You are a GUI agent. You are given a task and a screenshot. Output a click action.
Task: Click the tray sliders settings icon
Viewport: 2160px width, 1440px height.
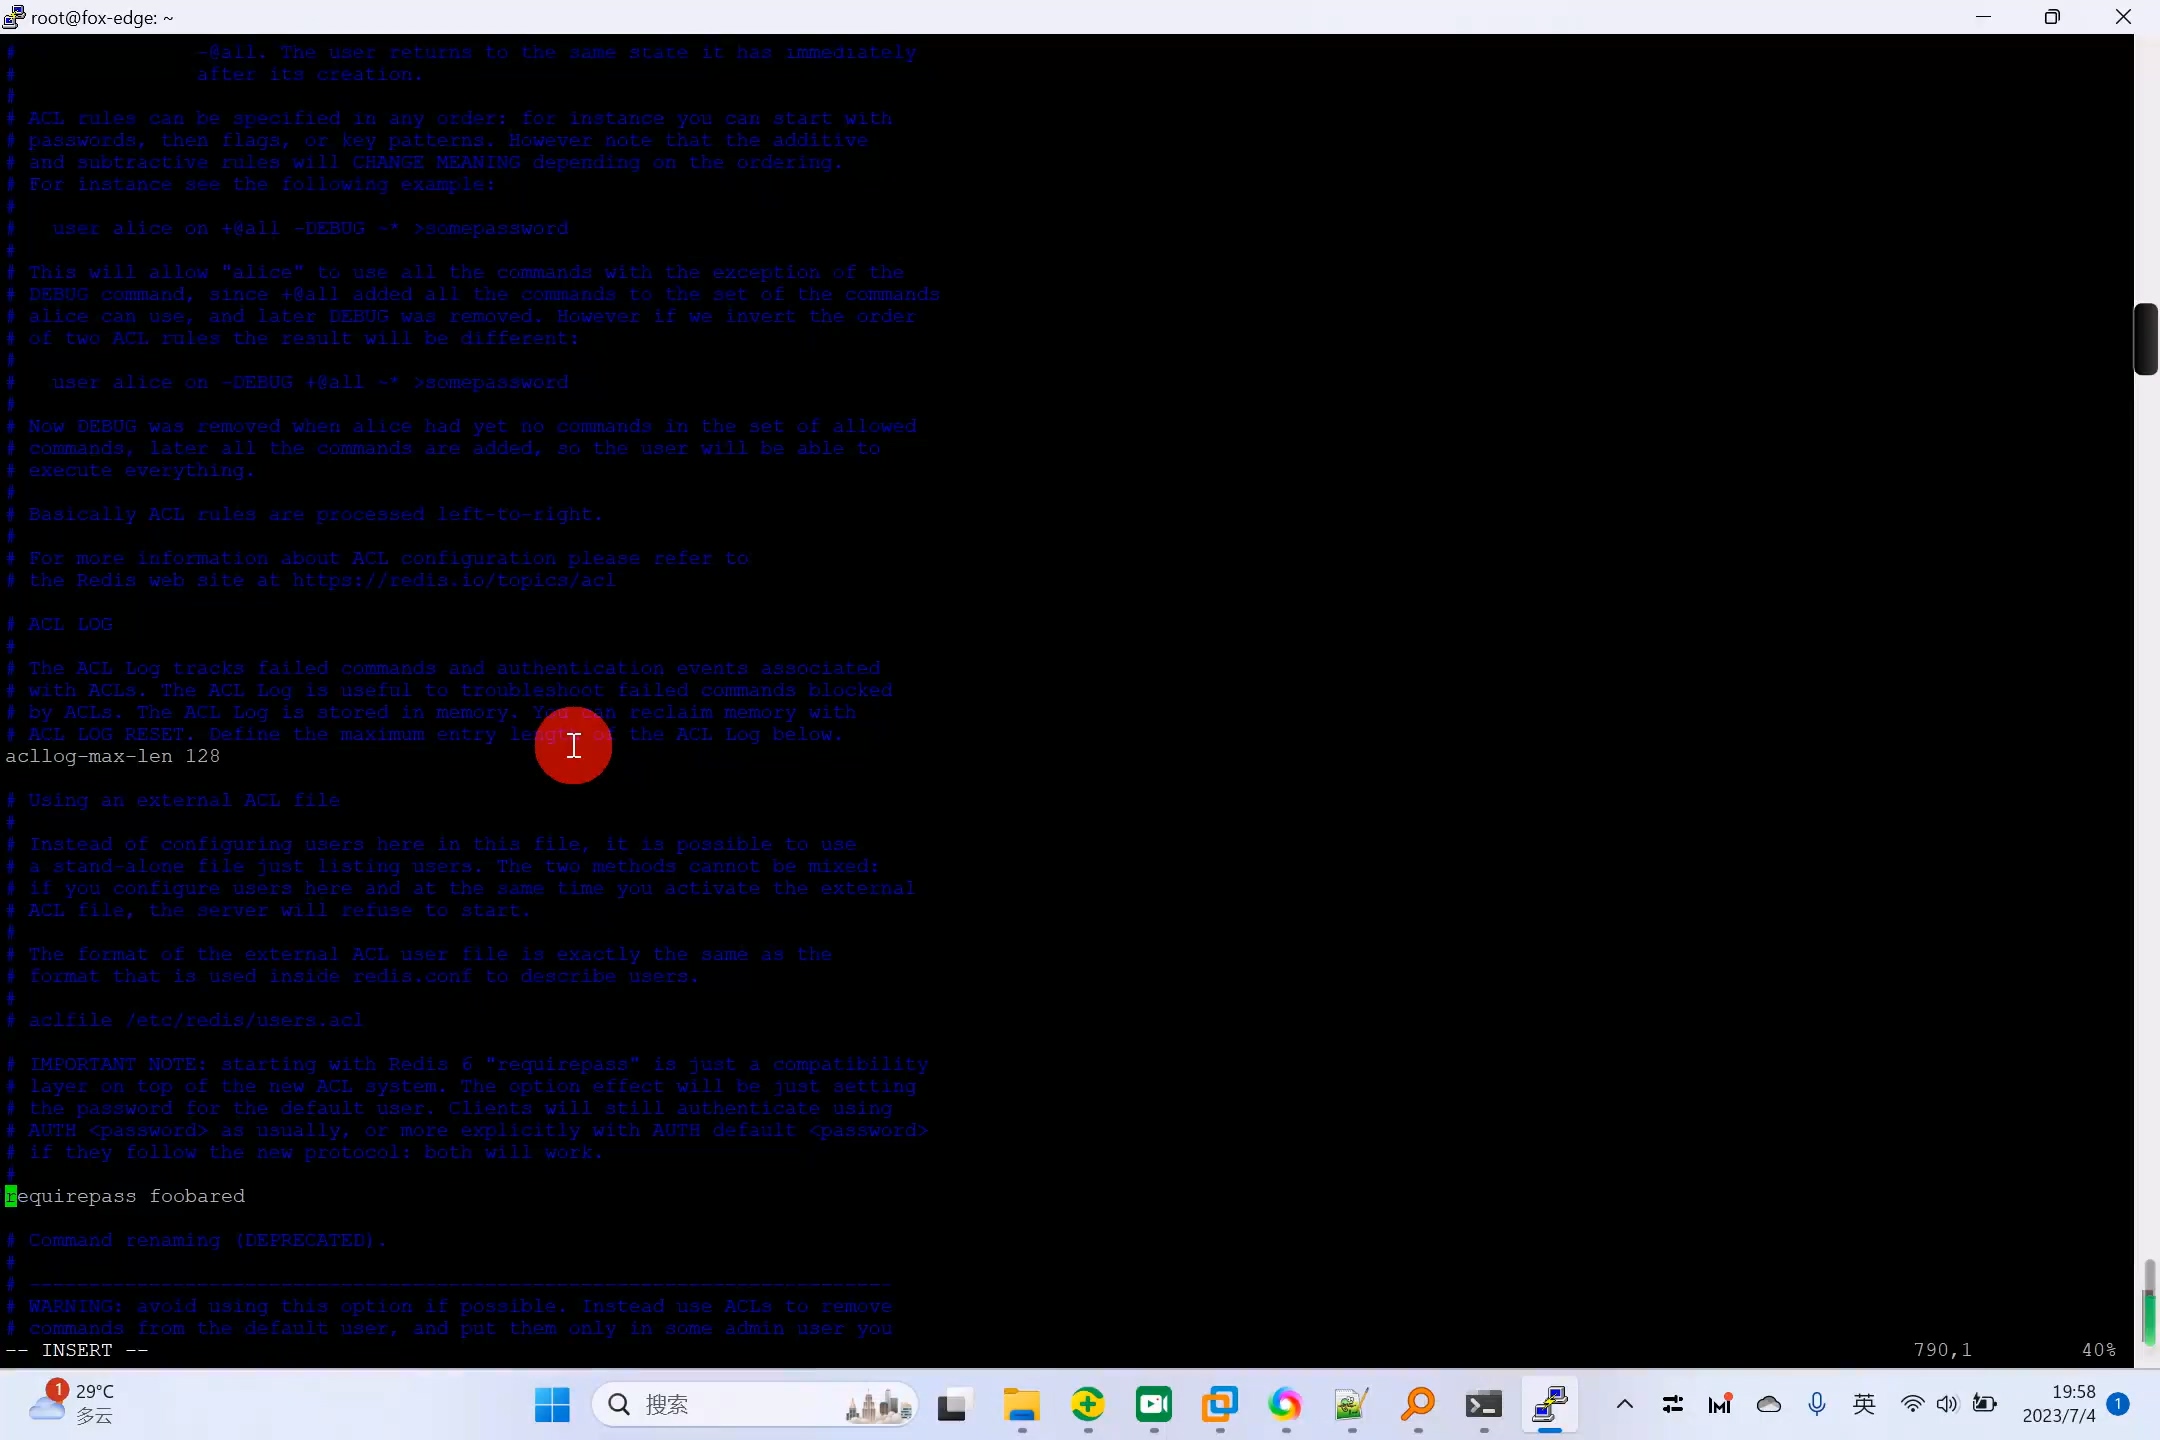point(1672,1405)
